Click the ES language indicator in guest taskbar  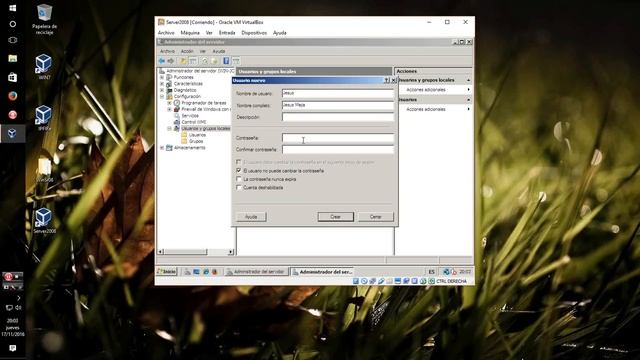(431, 271)
